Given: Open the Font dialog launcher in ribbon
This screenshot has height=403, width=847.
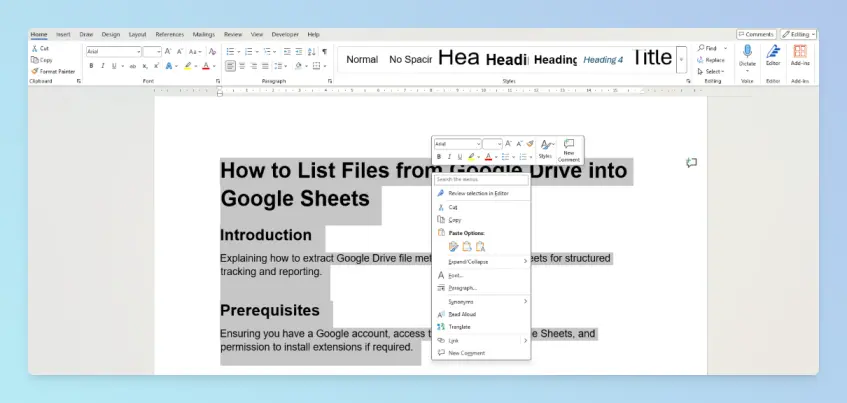Looking at the screenshot, I should point(218,81).
